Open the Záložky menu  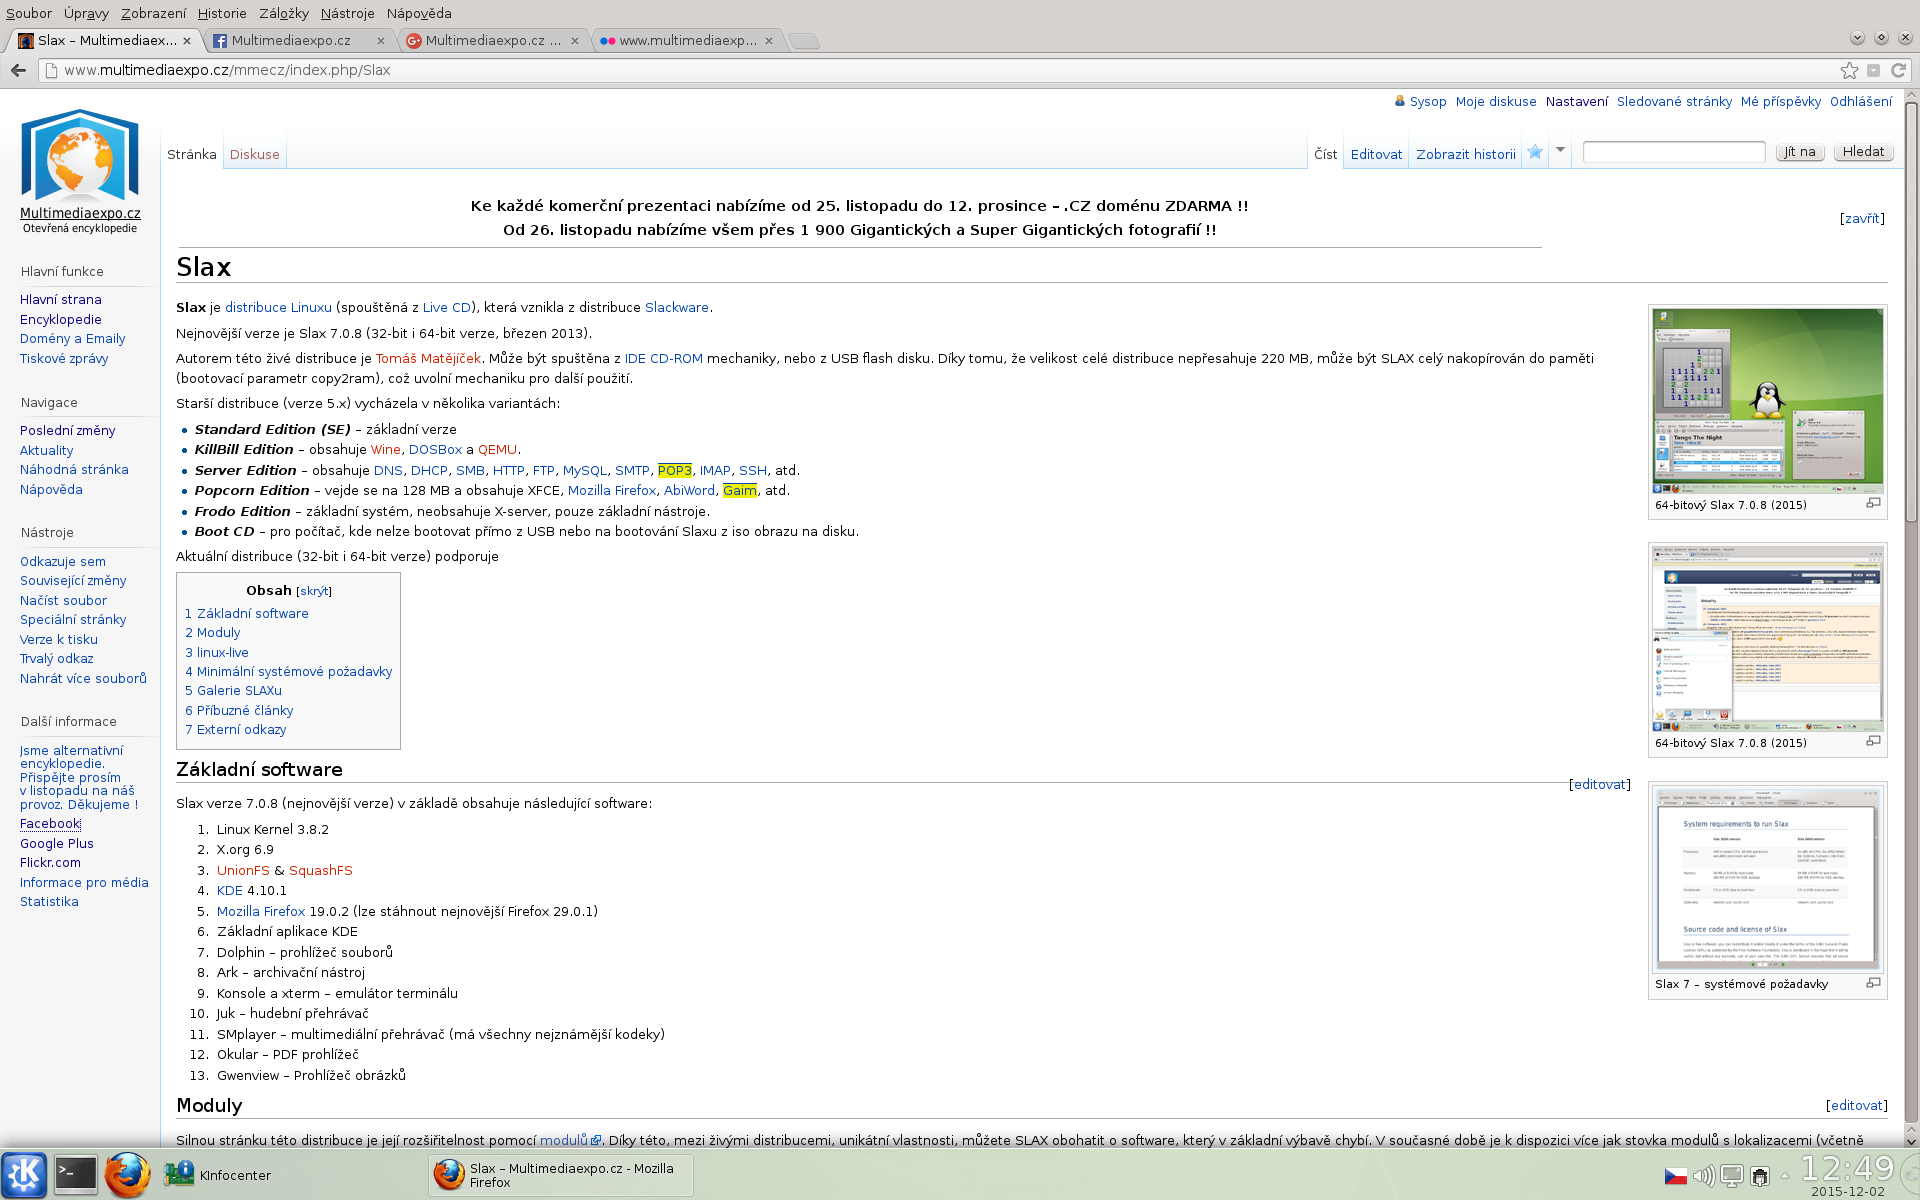[x=283, y=13]
